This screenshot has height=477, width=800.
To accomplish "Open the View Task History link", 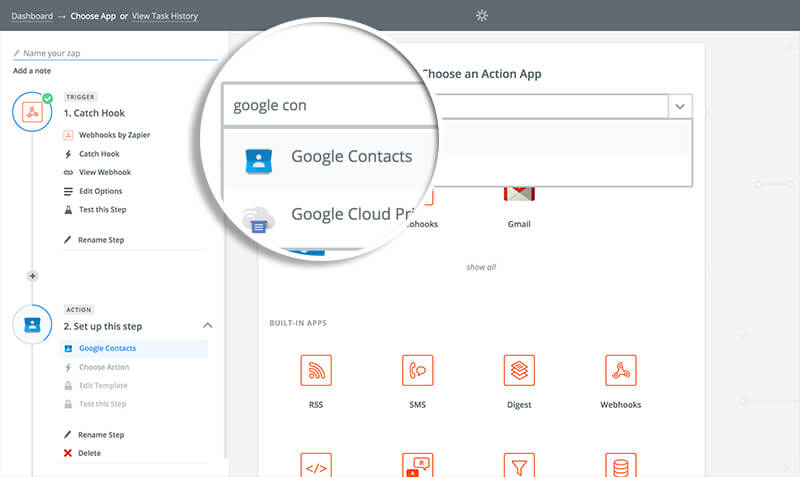I will point(165,16).
